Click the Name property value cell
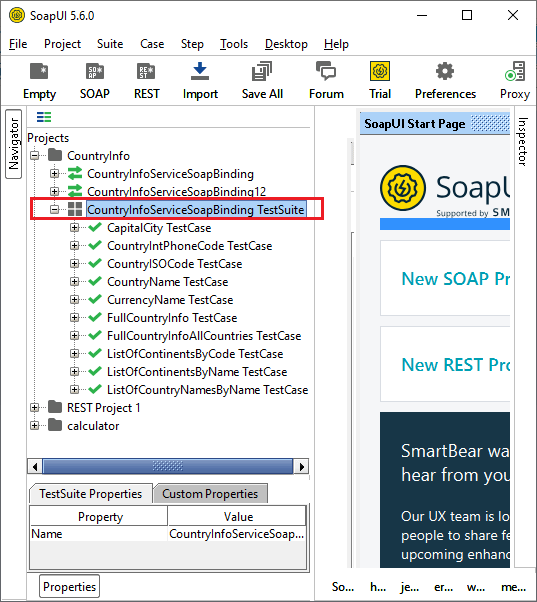The image size is (537, 602). point(236,534)
